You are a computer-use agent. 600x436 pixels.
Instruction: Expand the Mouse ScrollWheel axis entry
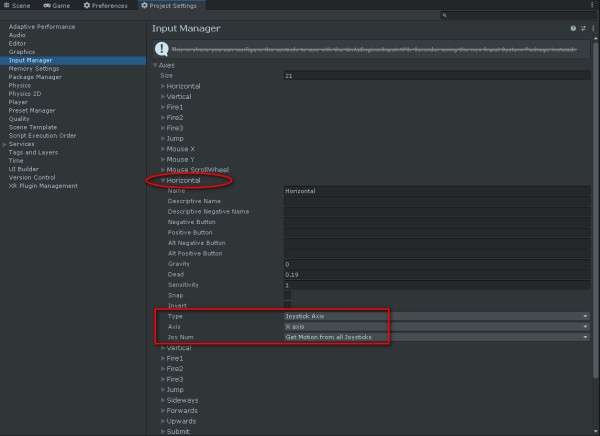pos(162,170)
